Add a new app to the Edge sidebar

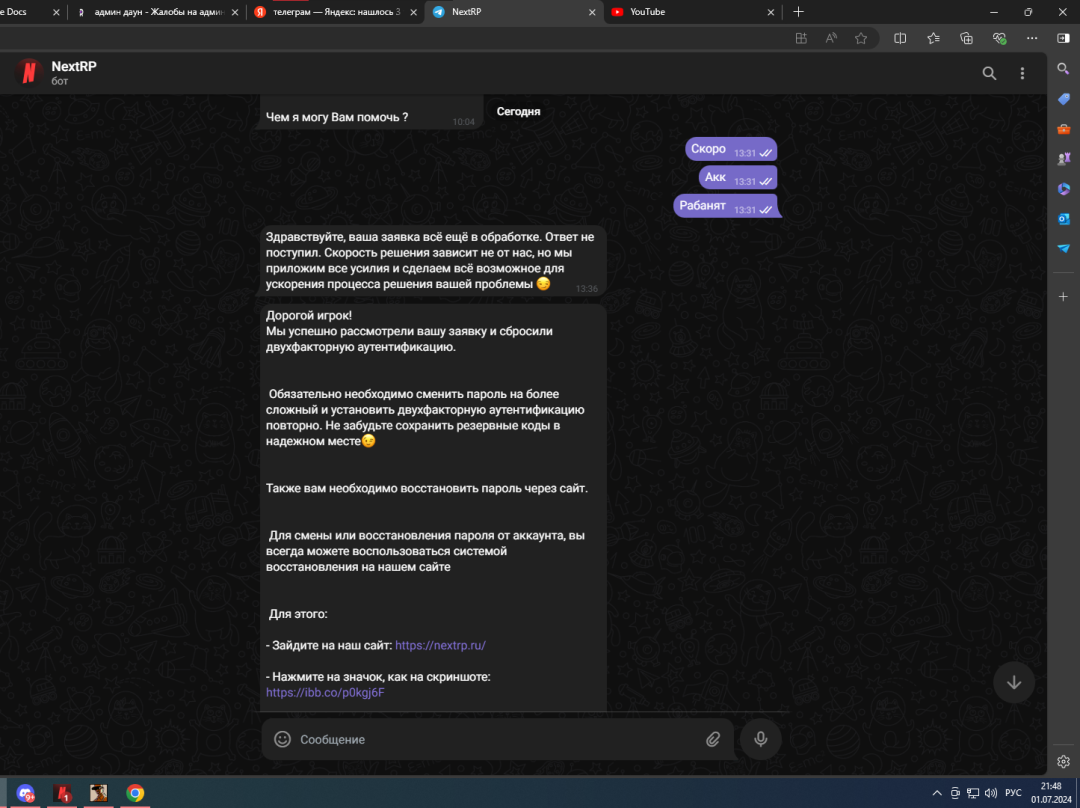(x=1063, y=297)
